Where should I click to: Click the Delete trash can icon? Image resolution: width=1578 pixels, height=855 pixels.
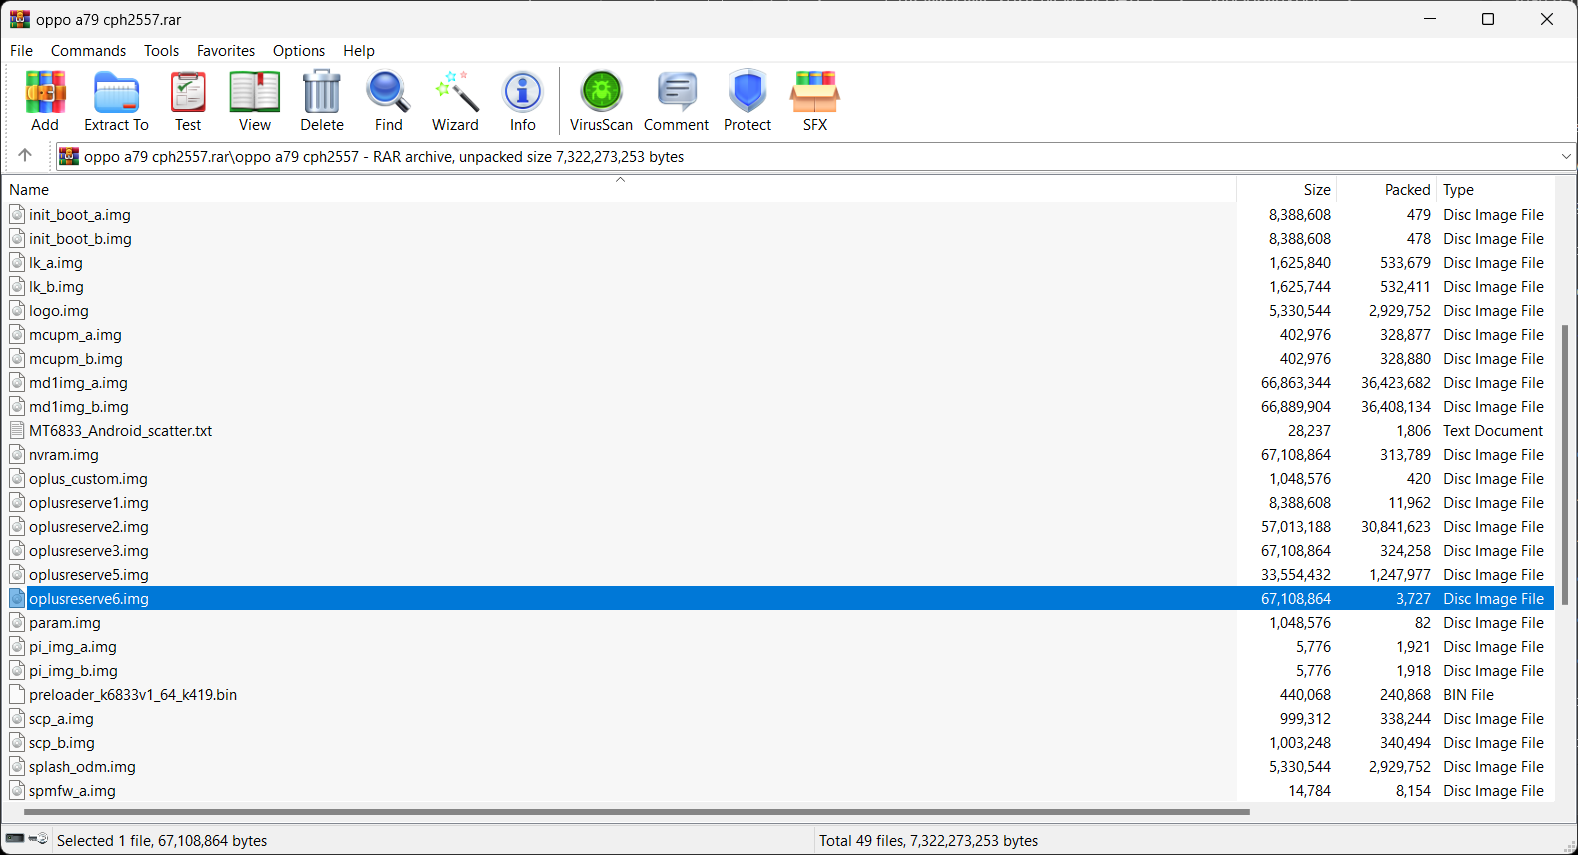tap(322, 101)
